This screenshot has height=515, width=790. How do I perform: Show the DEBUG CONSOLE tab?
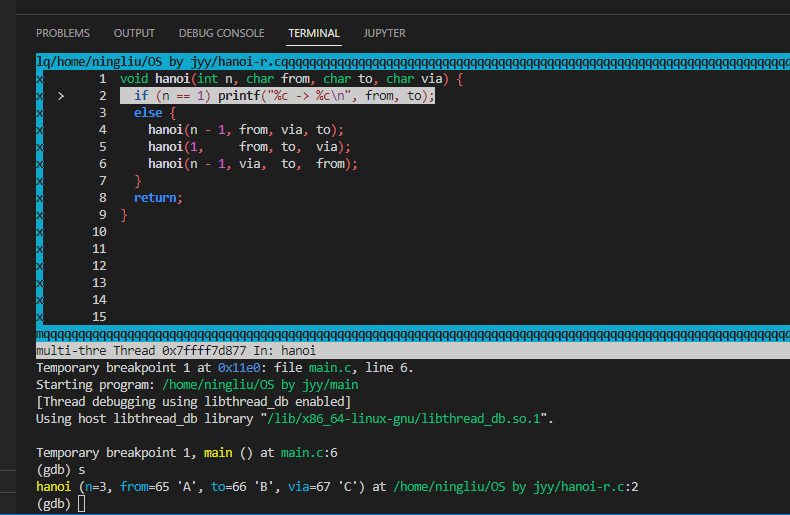tap(221, 33)
